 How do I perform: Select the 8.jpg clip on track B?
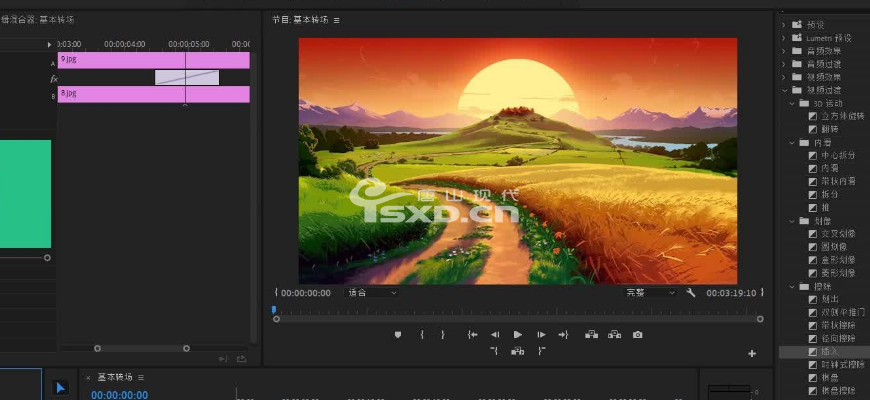[x=154, y=94]
